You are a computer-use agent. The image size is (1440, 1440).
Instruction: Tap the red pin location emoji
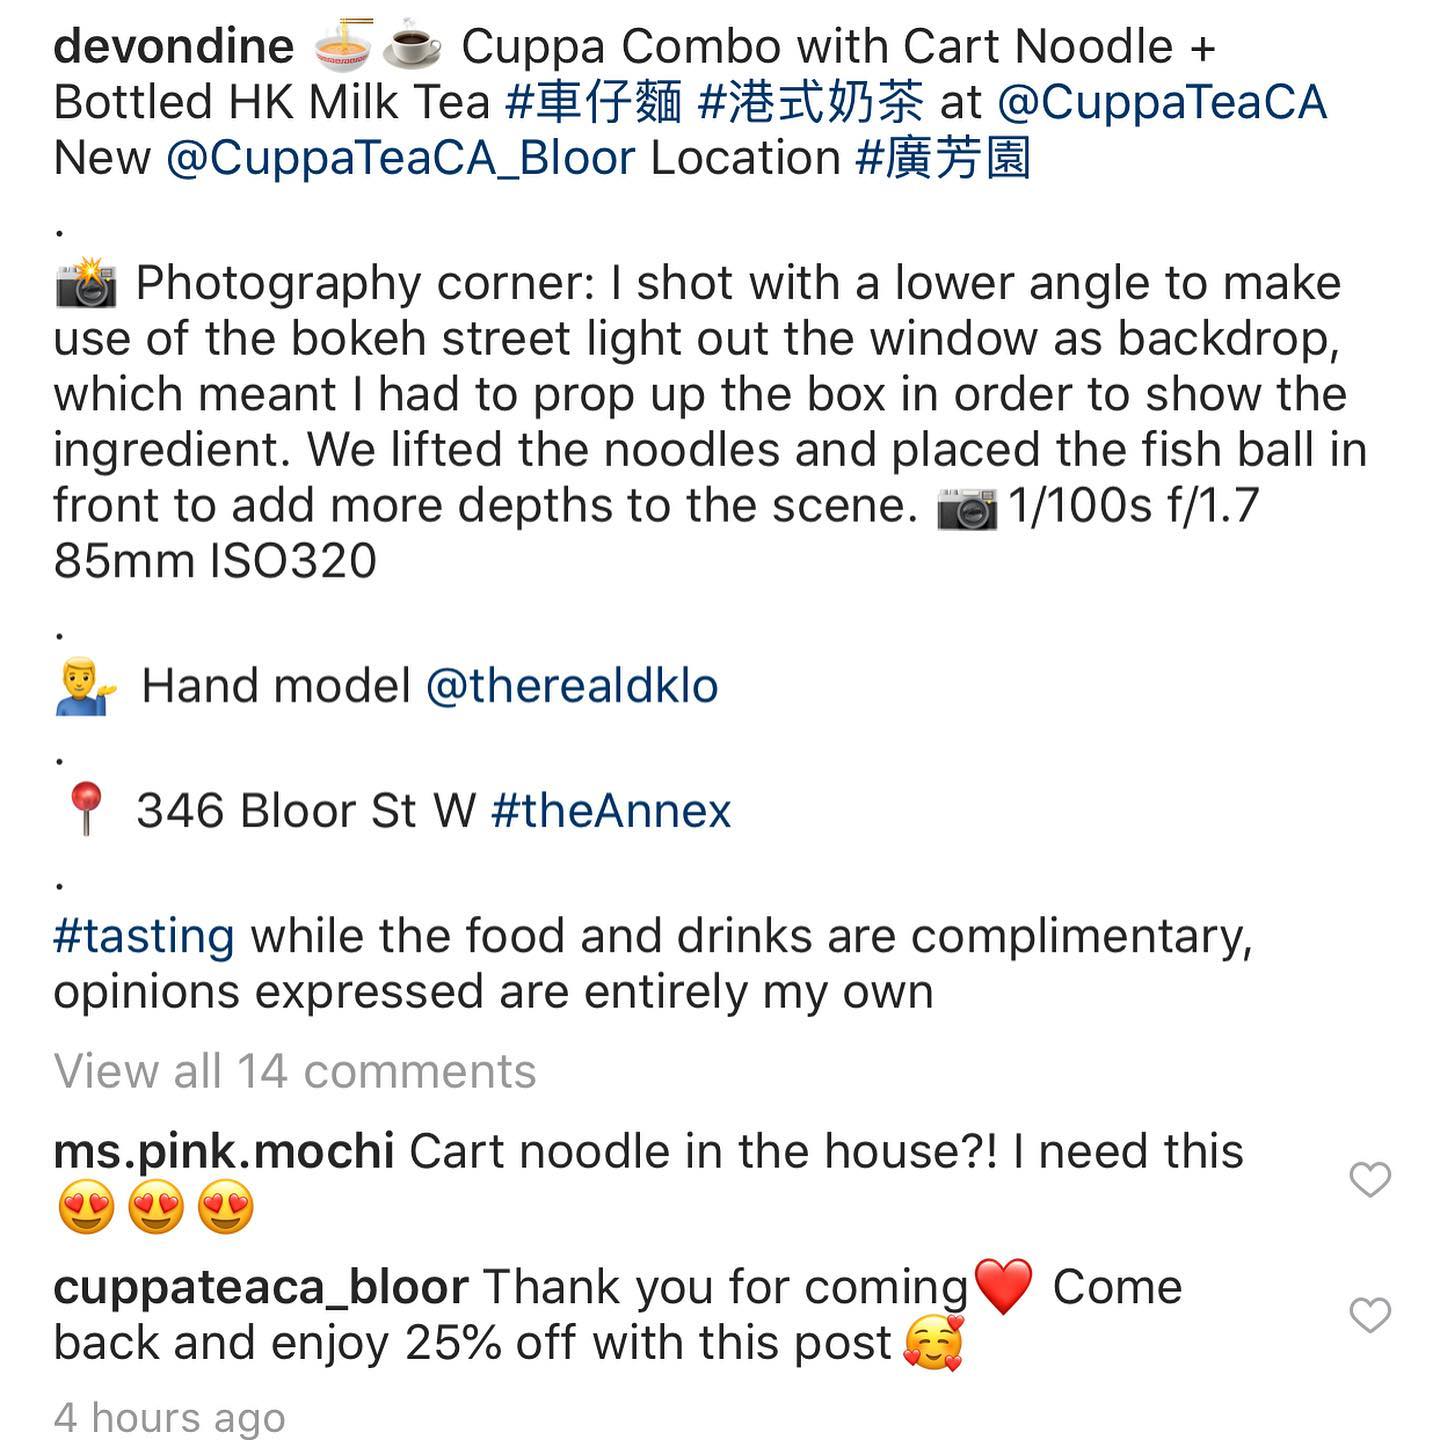pos(85,808)
